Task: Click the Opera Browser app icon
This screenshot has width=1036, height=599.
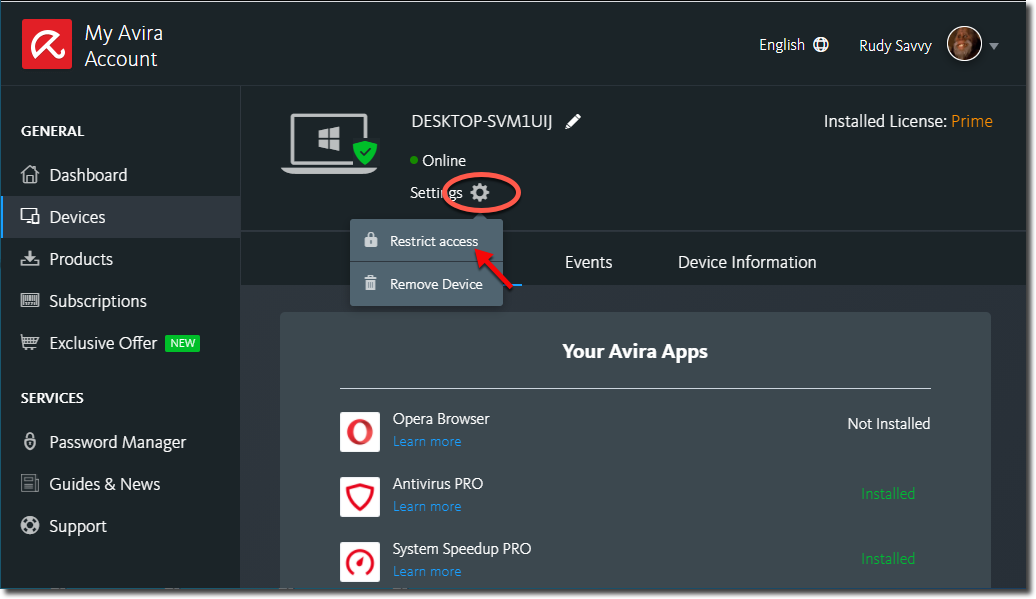Action: click(x=360, y=432)
